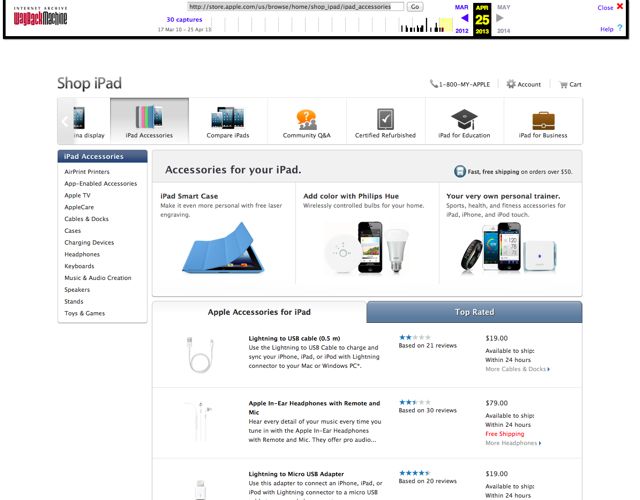640x500 pixels.
Task: Open Wayback Help question mark icon
Action: tap(620, 28)
